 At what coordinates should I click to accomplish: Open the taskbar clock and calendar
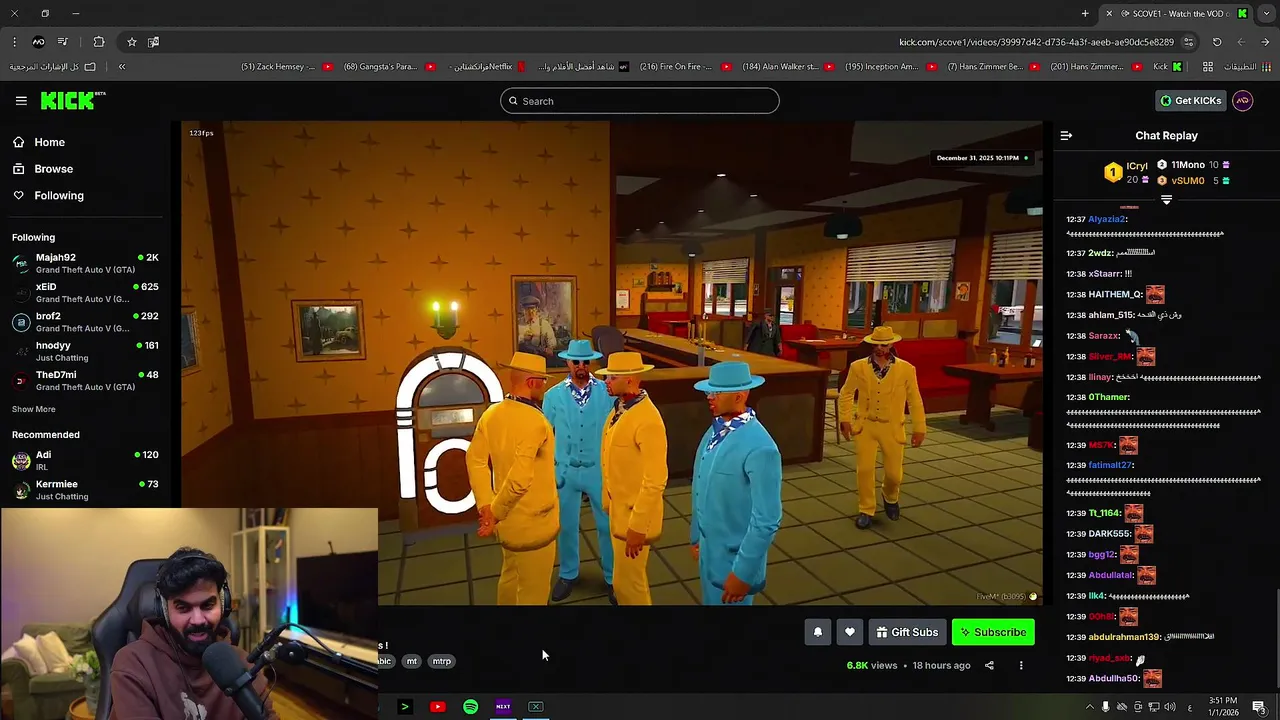(1223, 707)
